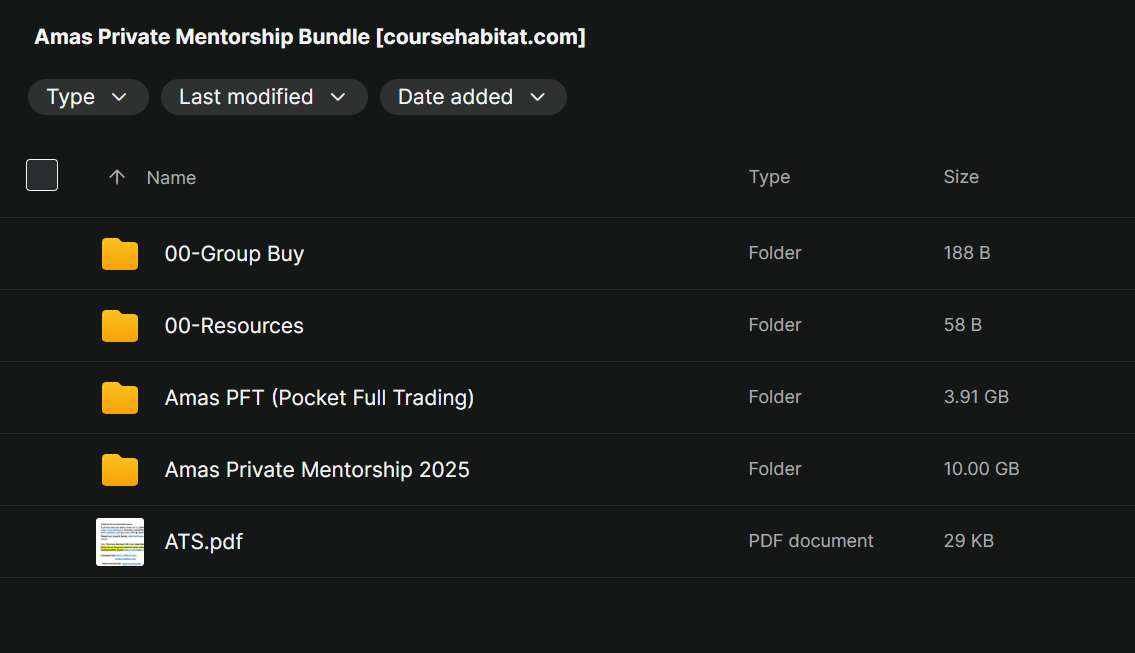Sort by the Type column header
Viewport: 1135px width, 653px height.
tap(769, 177)
